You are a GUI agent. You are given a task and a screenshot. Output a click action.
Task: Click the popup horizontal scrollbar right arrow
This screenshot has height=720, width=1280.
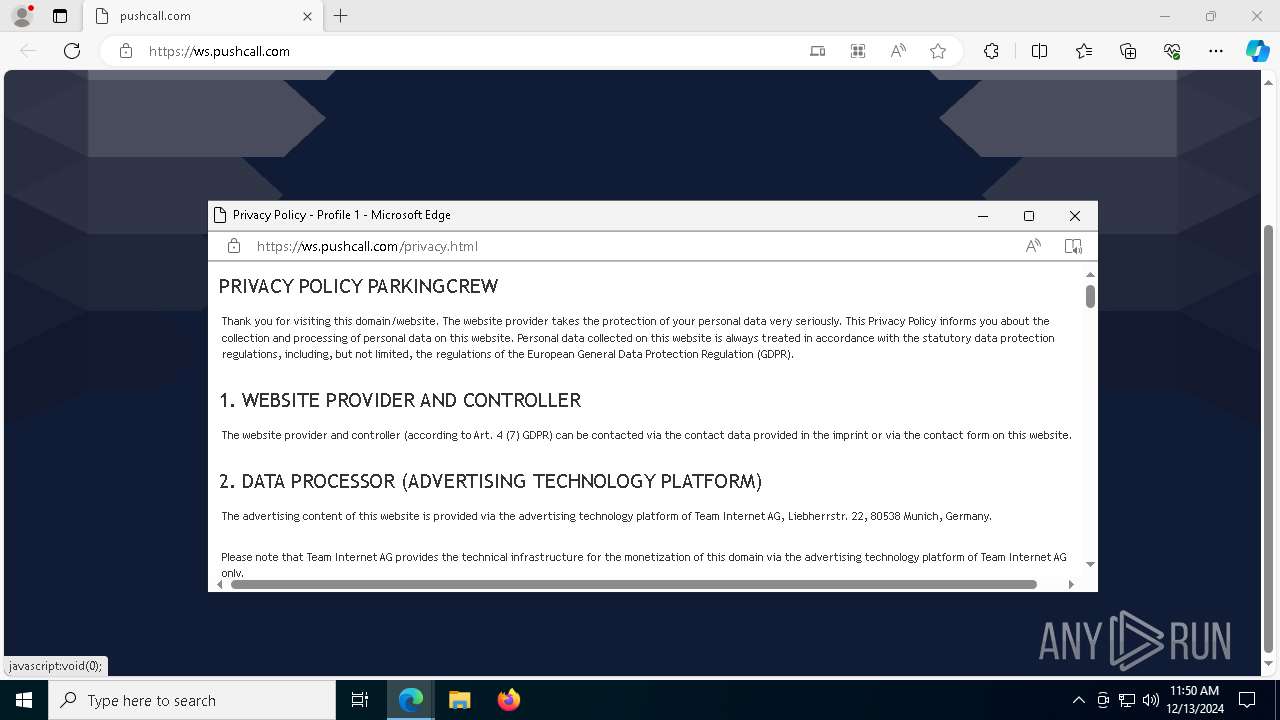(x=1071, y=584)
